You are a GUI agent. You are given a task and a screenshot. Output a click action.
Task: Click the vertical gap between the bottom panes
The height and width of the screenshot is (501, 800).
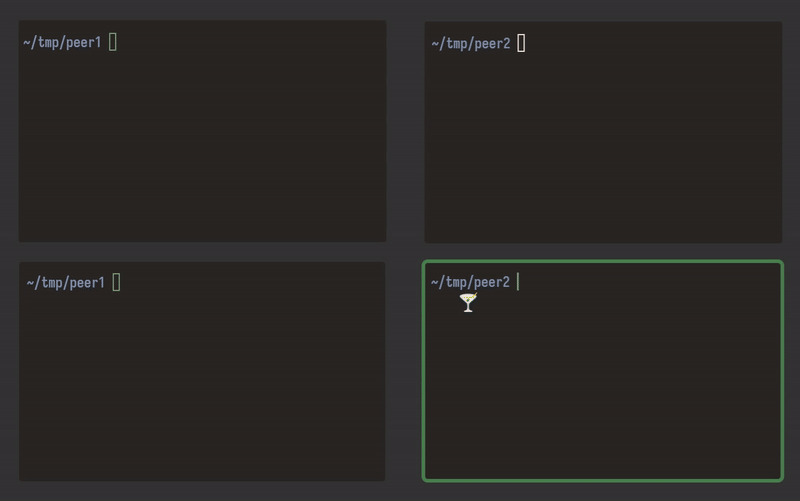pyautogui.click(x=404, y=371)
